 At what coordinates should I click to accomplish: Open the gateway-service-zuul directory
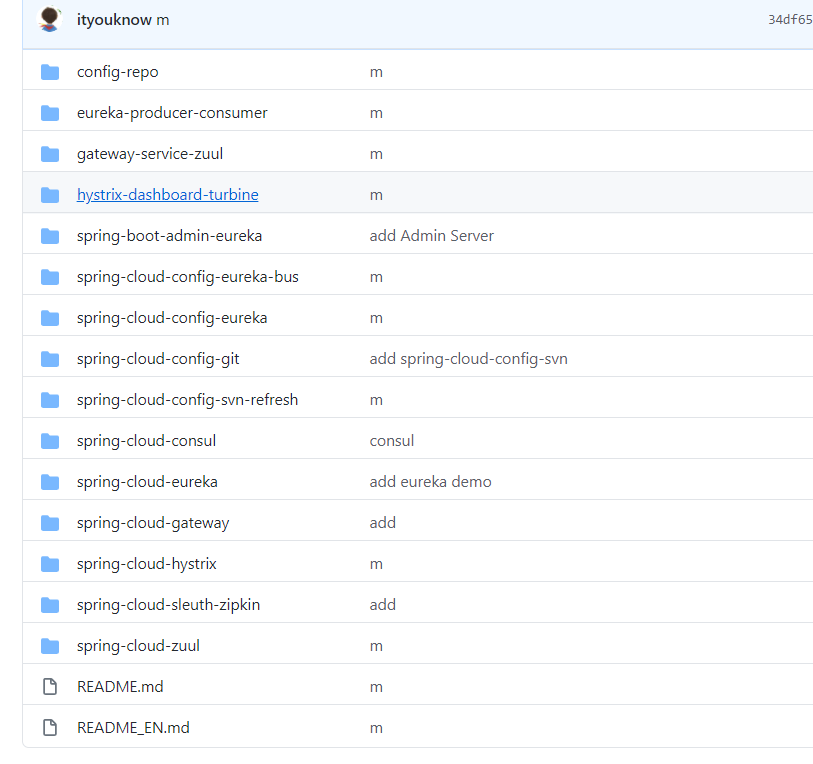point(150,154)
